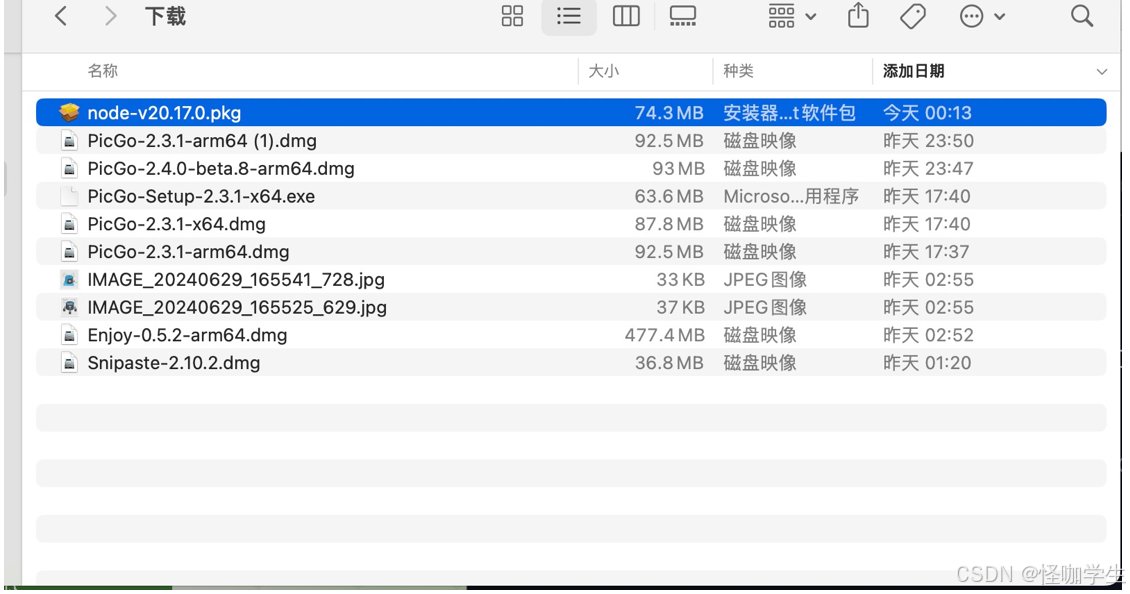Select file PicGo-2.3.1-arm64.dmg
Screen dimensions: 1130x594
(188, 252)
